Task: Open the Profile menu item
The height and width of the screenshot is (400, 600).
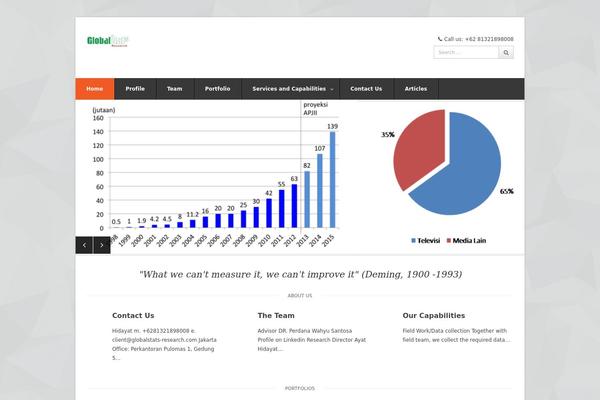Action: [x=135, y=89]
